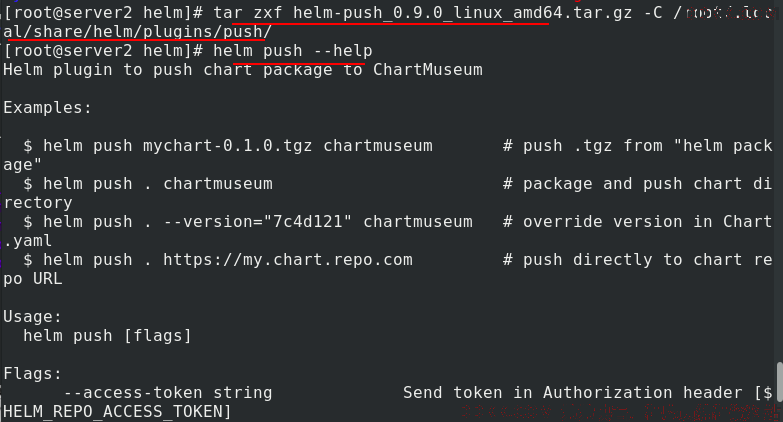The width and height of the screenshot is (783, 422).
Task: Click the '# override version in Chart' comment
Action: tap(638, 222)
